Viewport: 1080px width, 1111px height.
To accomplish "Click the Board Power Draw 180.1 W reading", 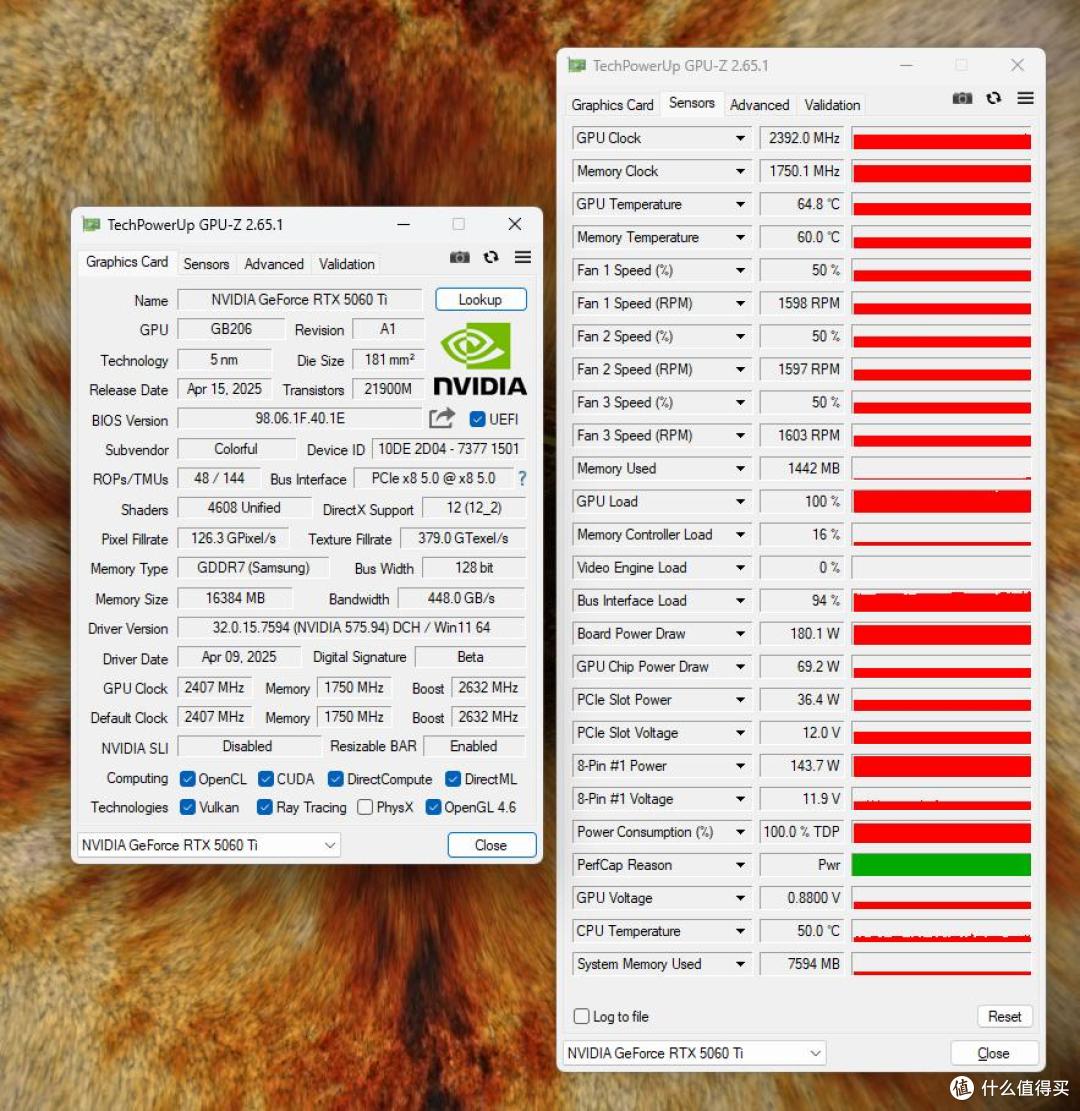I will point(802,633).
